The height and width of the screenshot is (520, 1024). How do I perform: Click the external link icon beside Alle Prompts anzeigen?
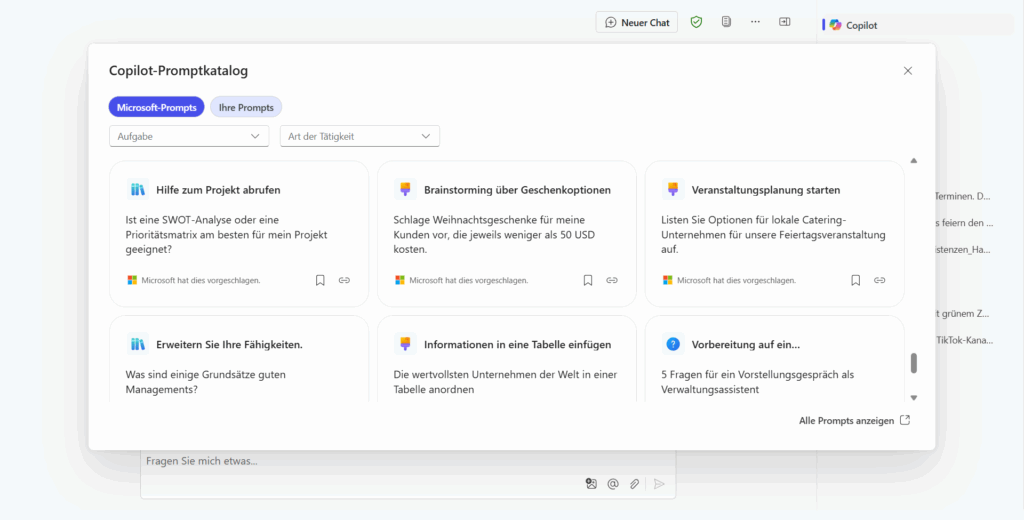(905, 420)
